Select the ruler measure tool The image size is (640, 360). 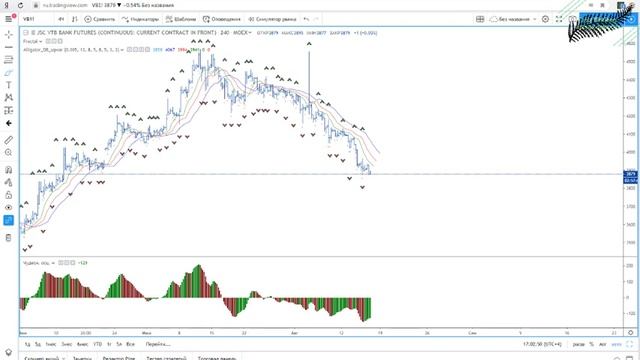click(8, 140)
